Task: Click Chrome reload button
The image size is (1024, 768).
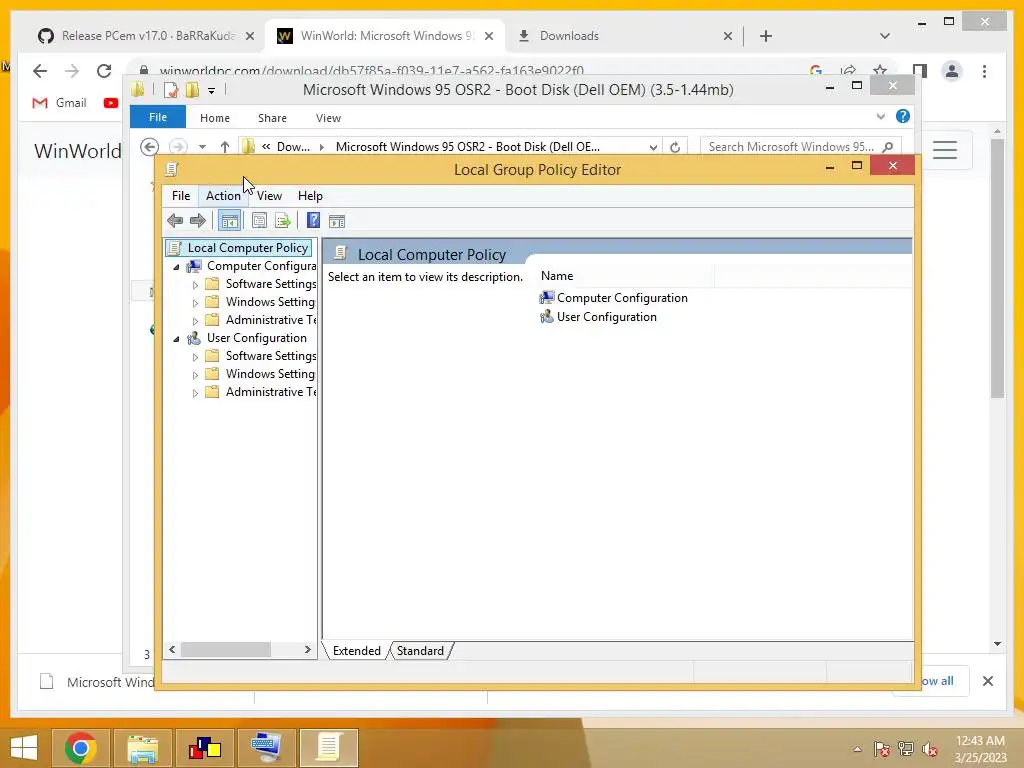Action: pos(104,71)
